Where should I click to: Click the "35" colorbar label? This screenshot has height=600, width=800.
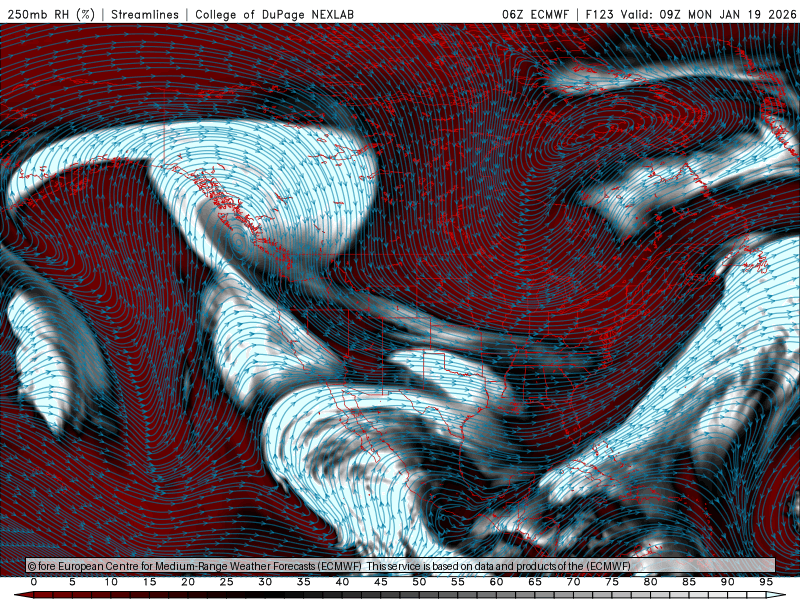pos(304,582)
